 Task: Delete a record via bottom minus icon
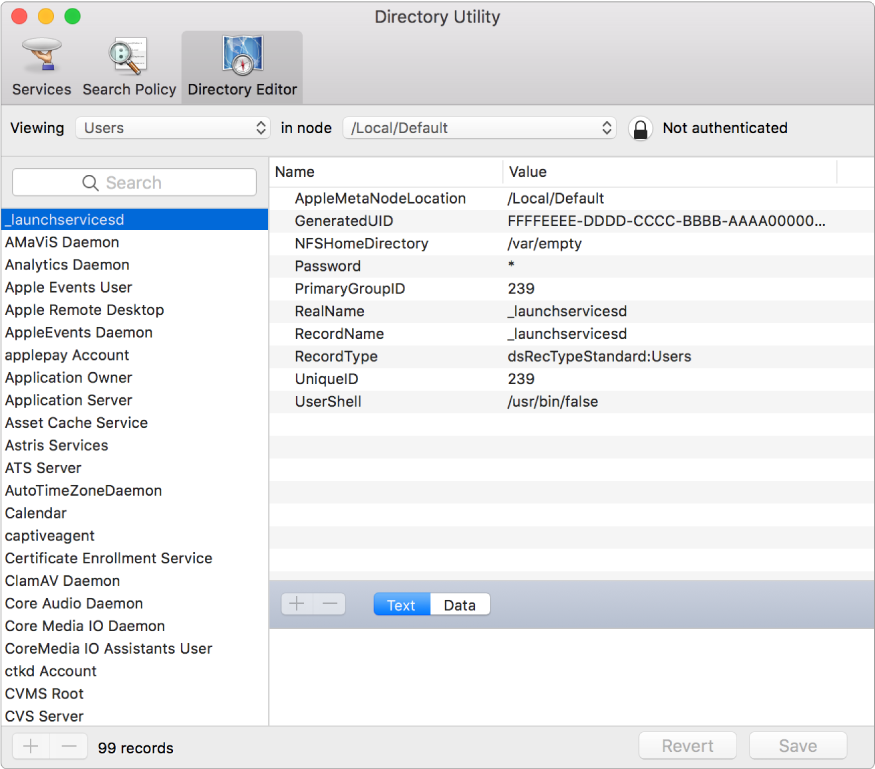pyautogui.click(x=68, y=746)
